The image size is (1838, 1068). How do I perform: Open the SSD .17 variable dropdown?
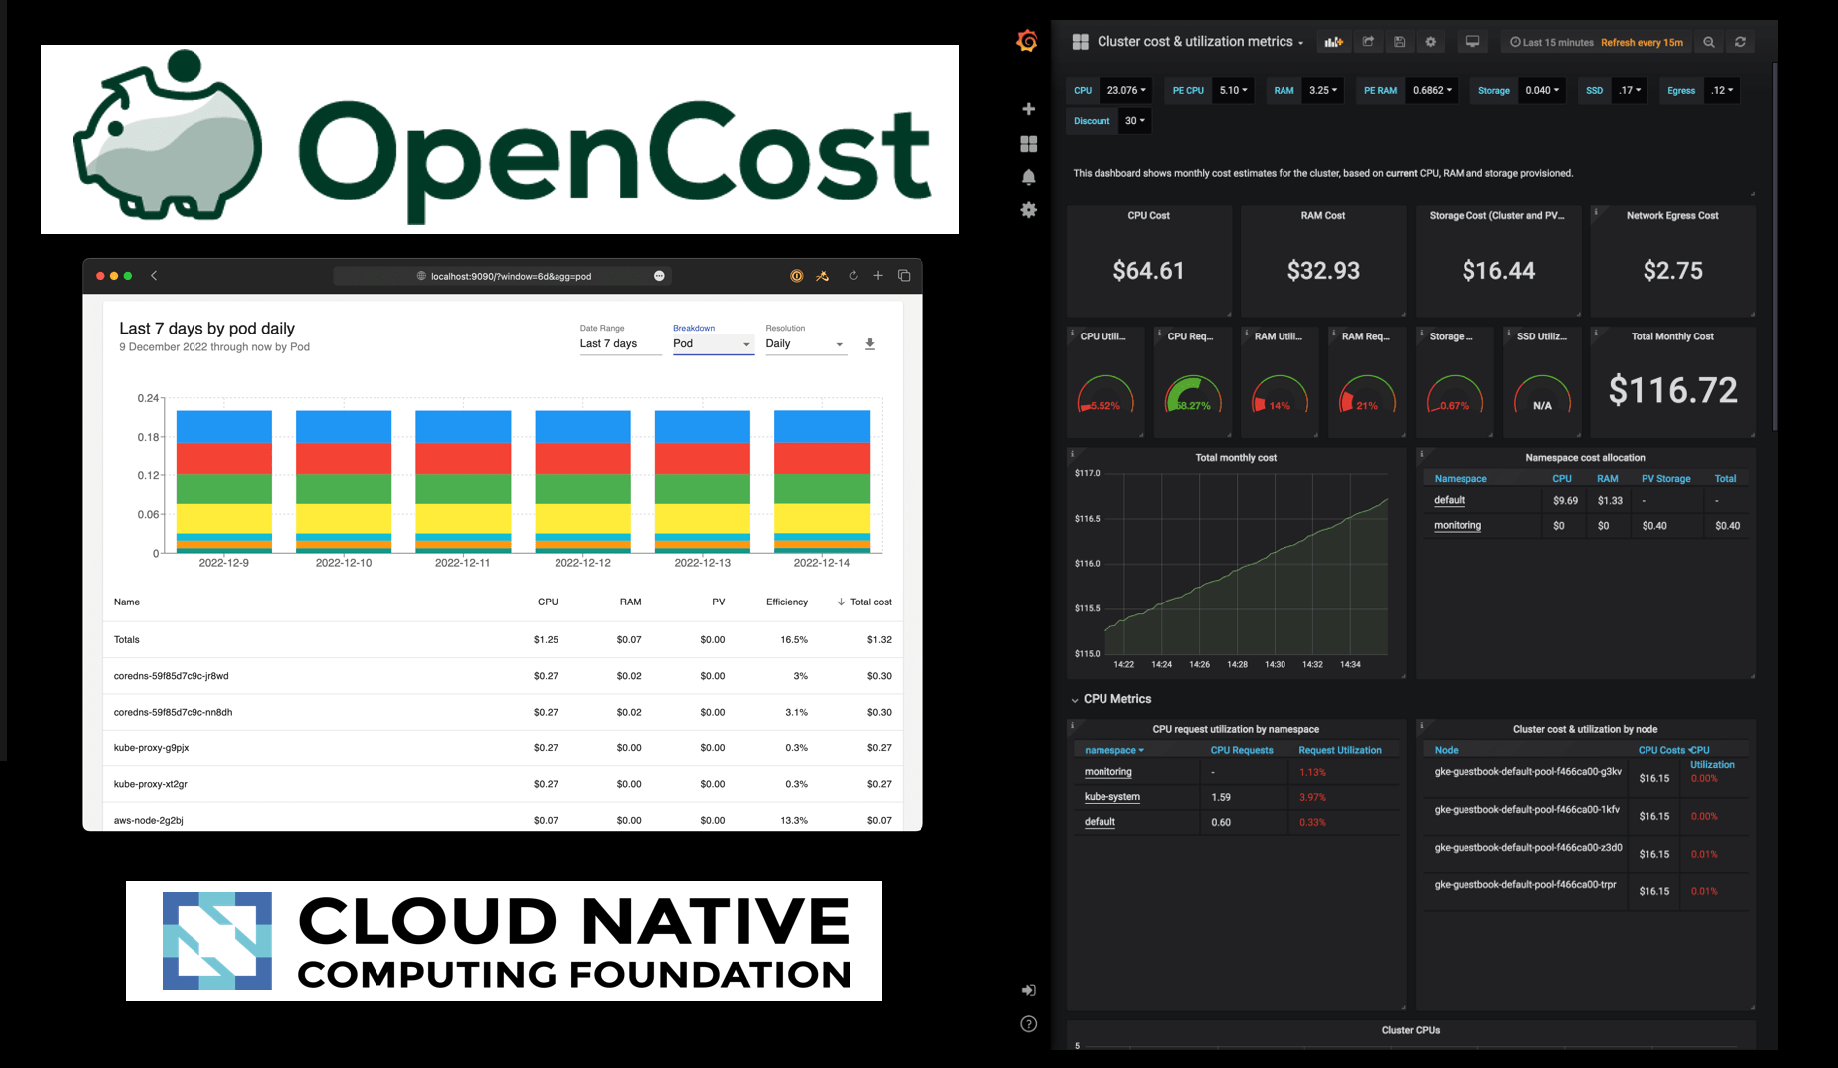[1629, 91]
